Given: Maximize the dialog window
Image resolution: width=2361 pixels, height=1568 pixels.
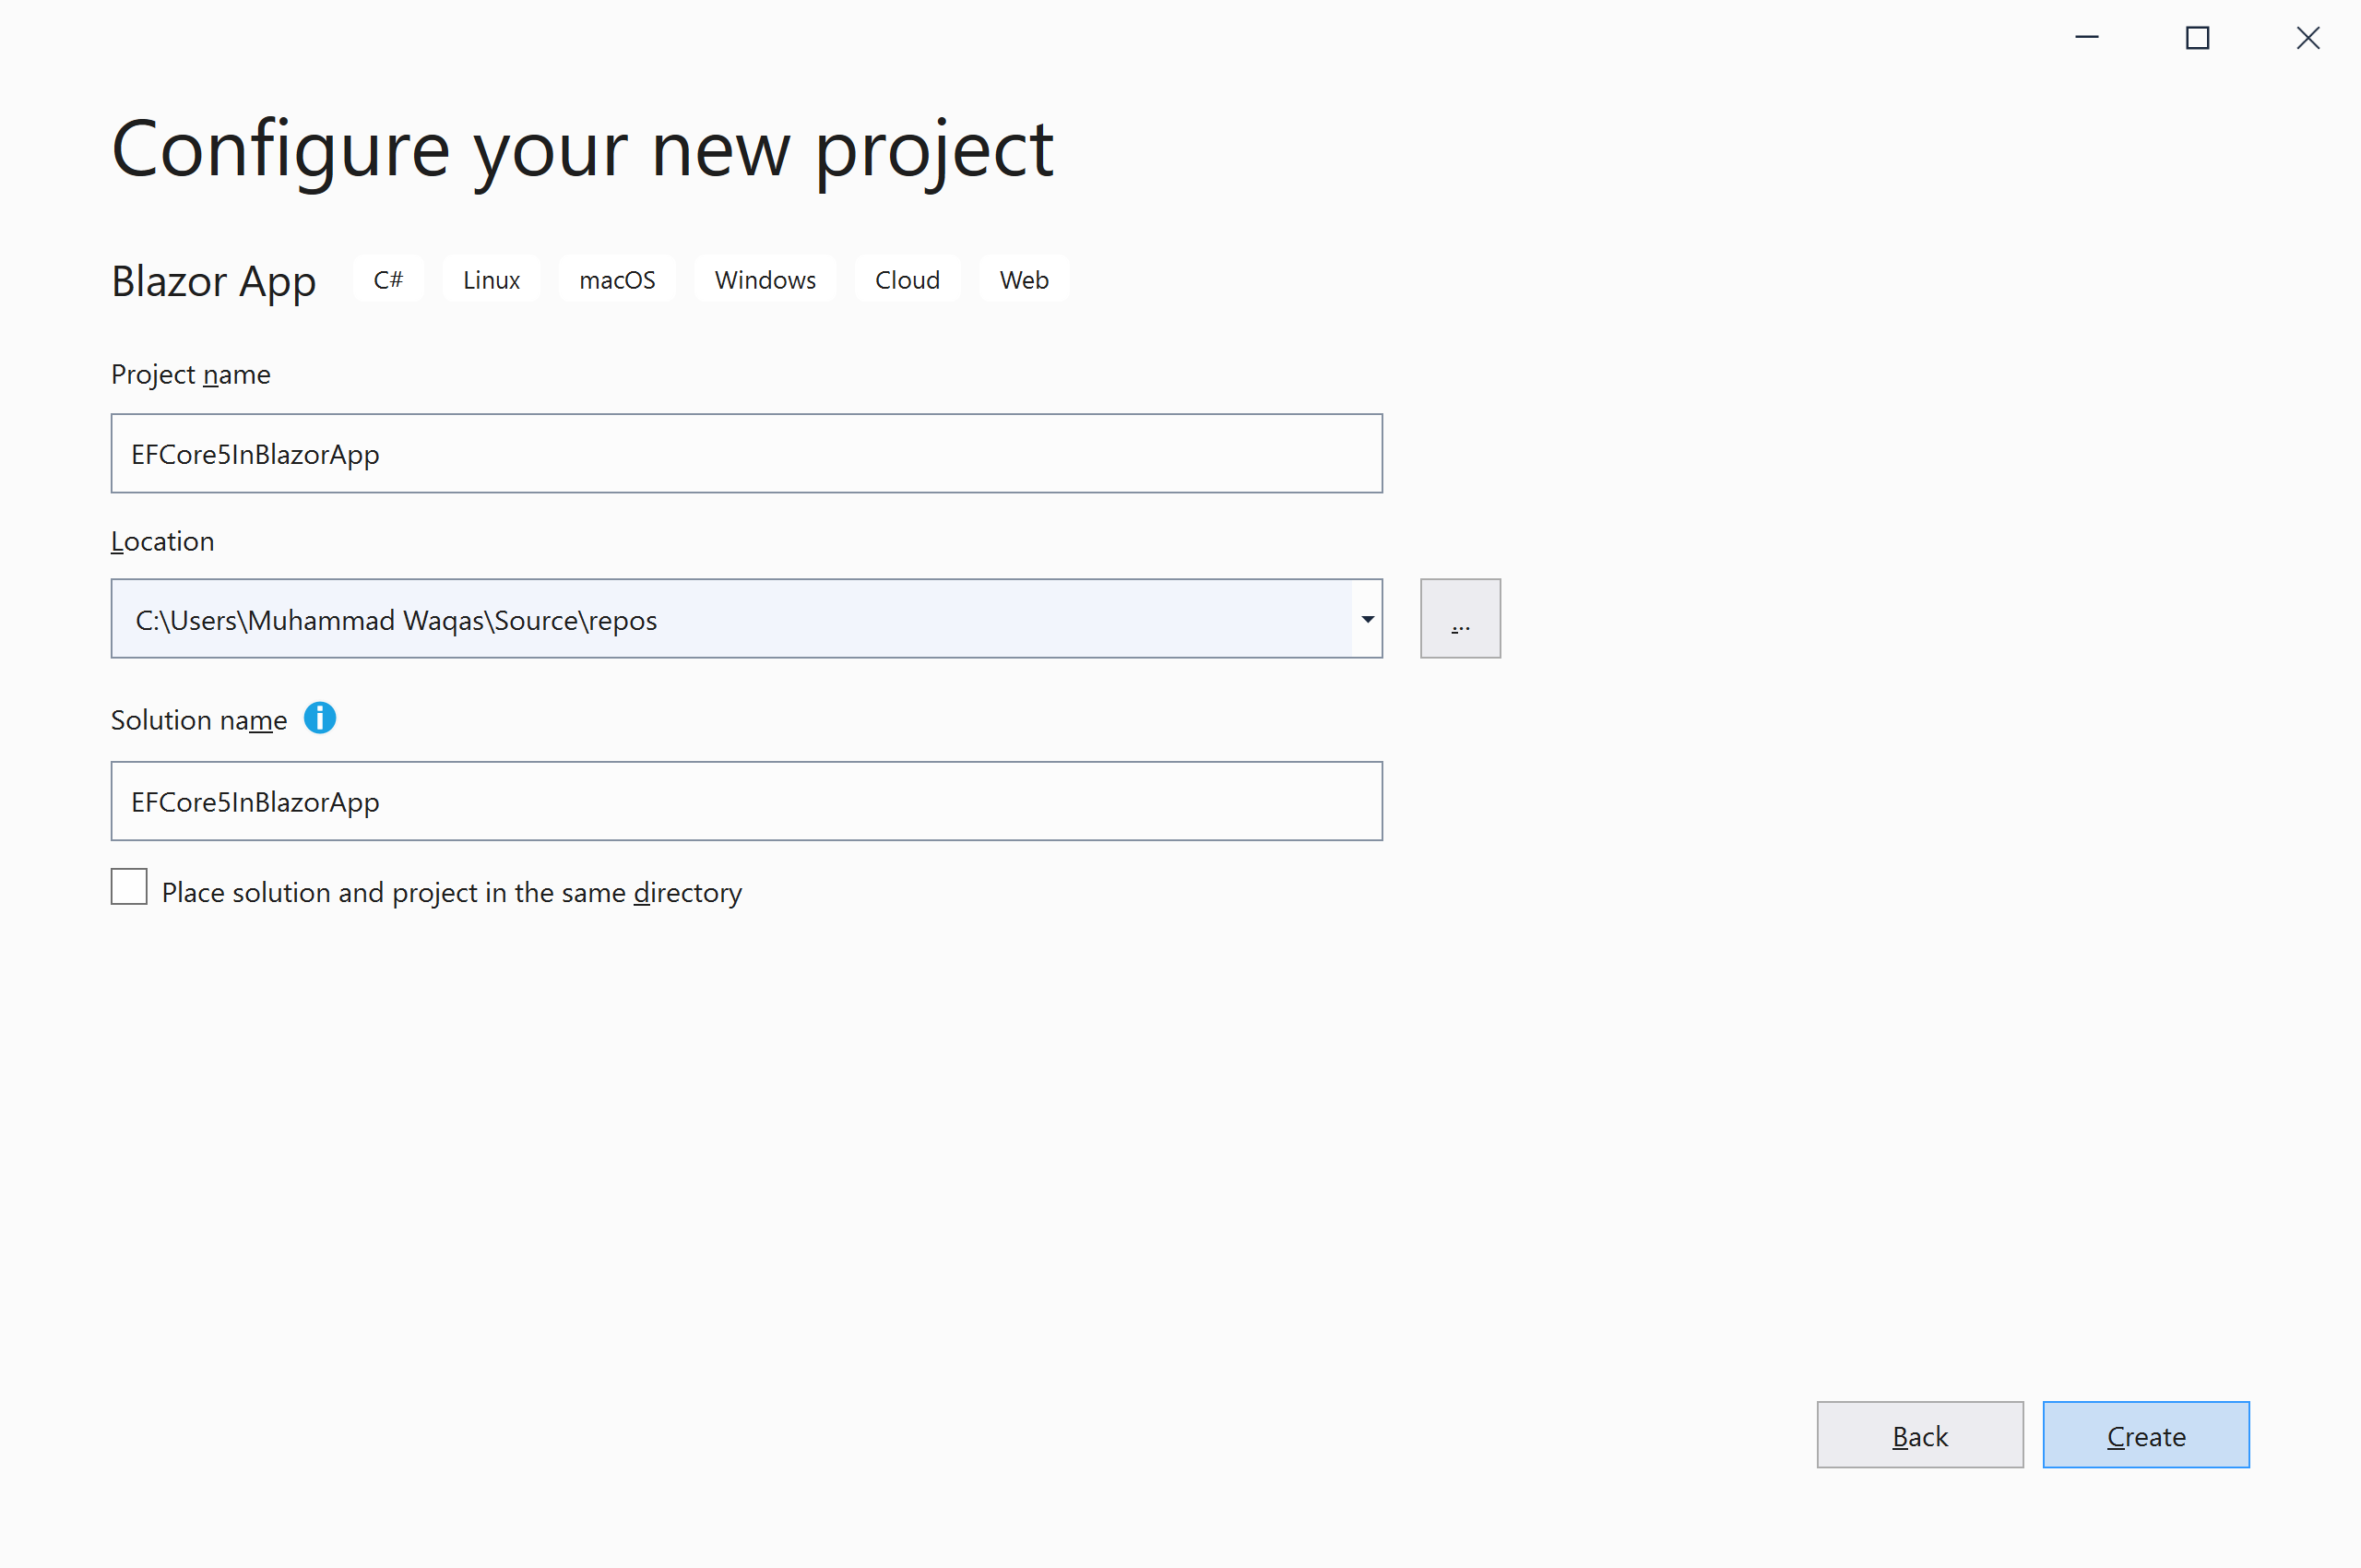Looking at the screenshot, I should click(x=2197, y=38).
